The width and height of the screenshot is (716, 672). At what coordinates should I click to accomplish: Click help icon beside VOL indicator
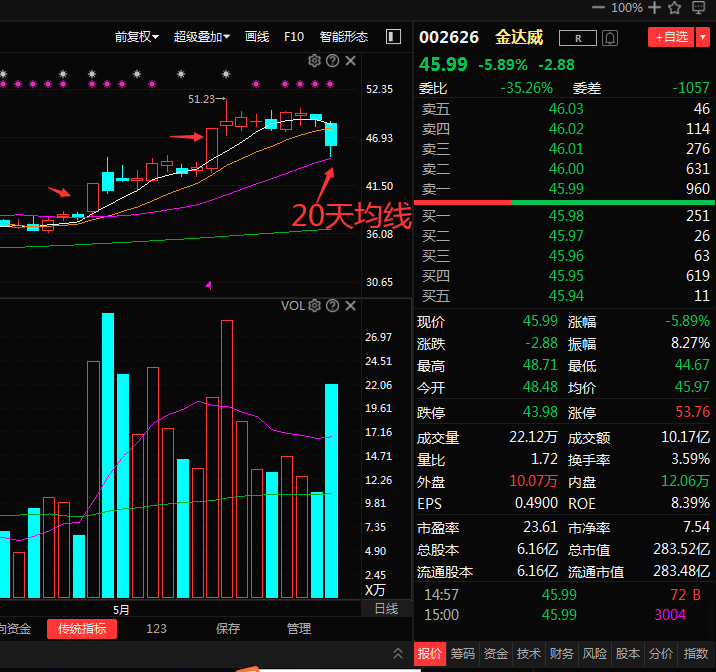pos(332,305)
